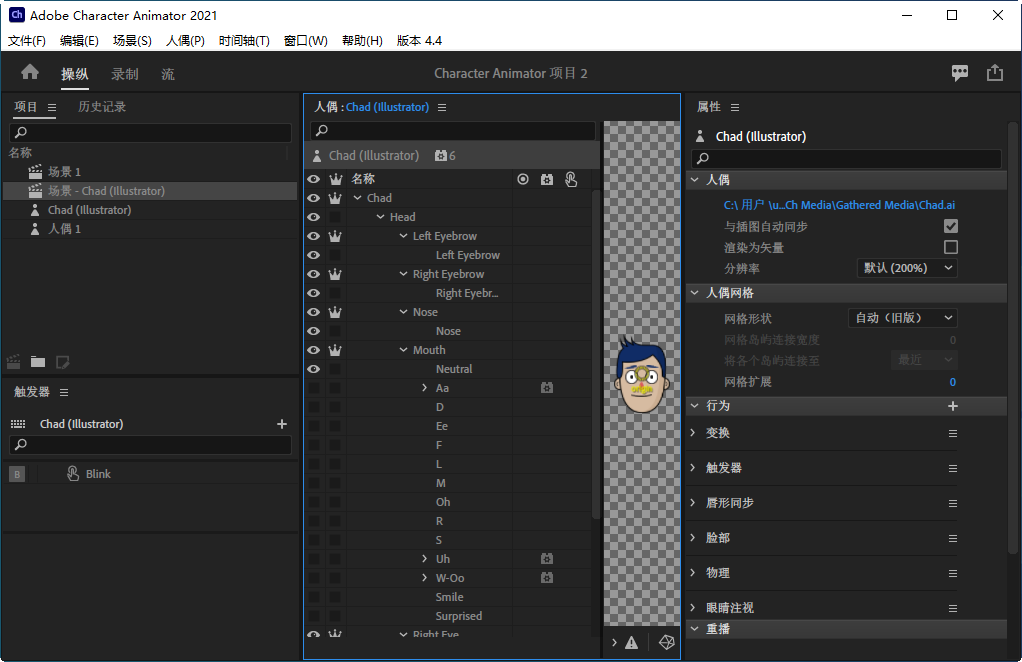Viewport: 1022px width, 662px height.
Task: Open the 窗口 menu
Action: (x=305, y=41)
